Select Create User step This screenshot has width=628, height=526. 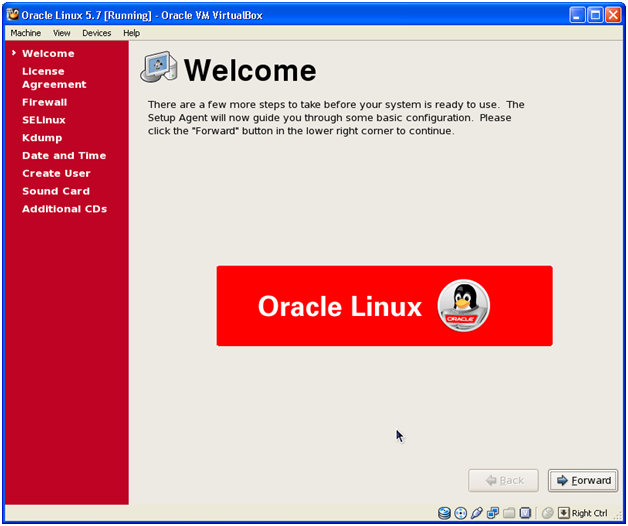click(56, 173)
